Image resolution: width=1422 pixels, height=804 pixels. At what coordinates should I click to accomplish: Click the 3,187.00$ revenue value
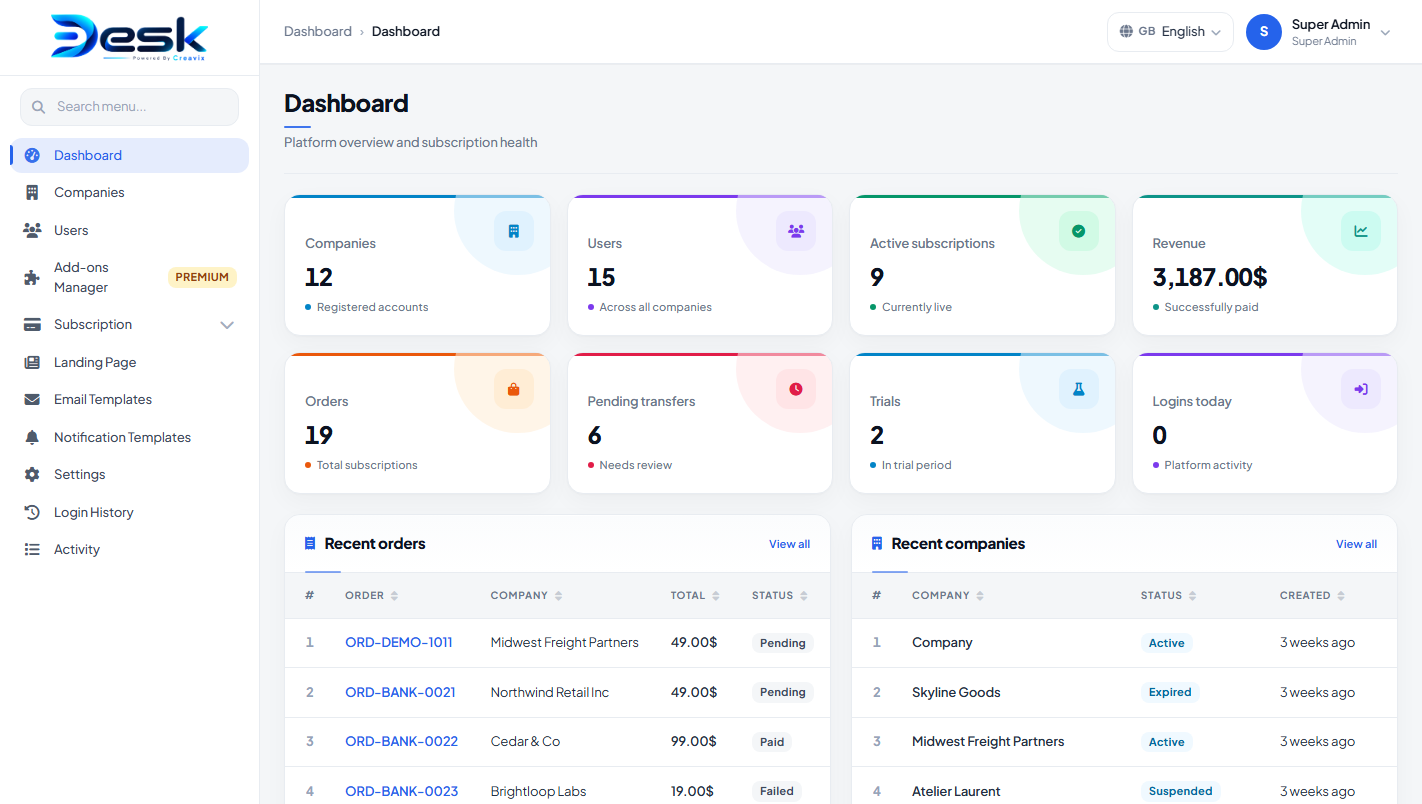click(x=1210, y=277)
